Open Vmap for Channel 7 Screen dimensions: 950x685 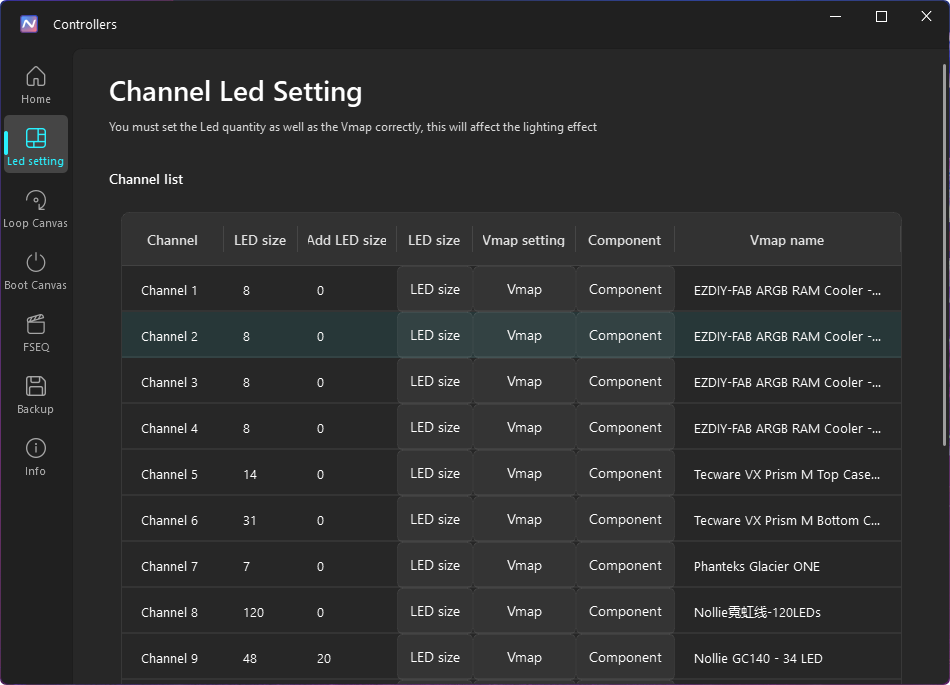(524, 566)
